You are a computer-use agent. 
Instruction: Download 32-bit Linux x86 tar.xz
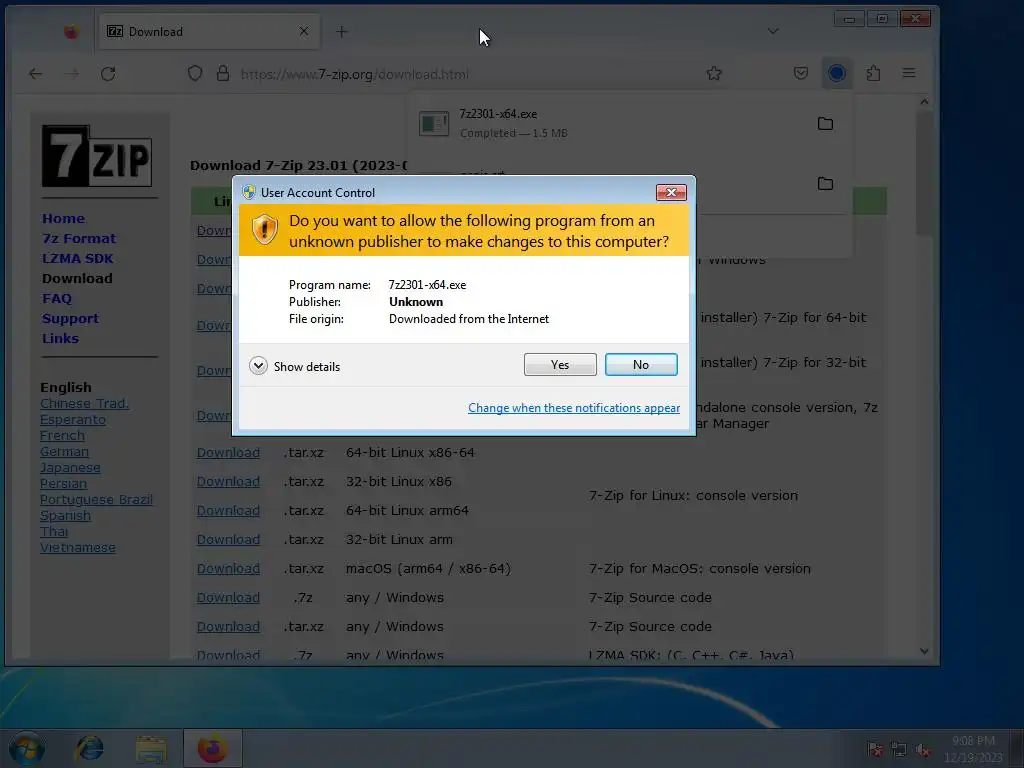228,481
